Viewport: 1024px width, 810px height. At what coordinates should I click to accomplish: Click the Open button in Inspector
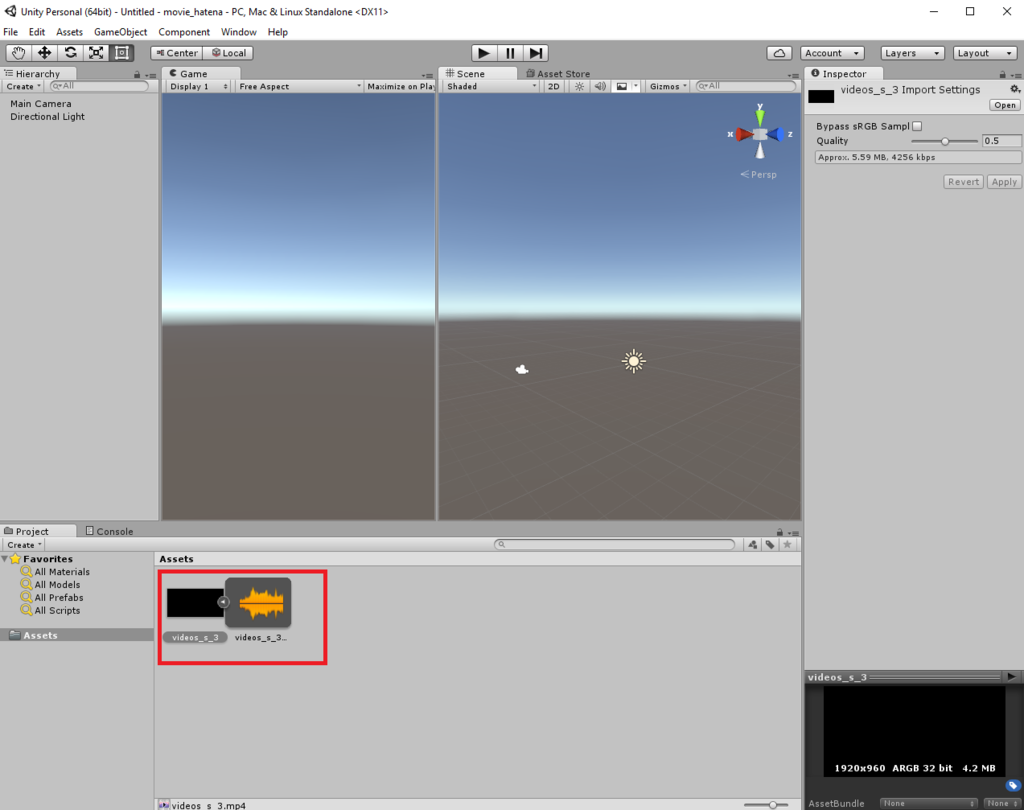(1004, 105)
